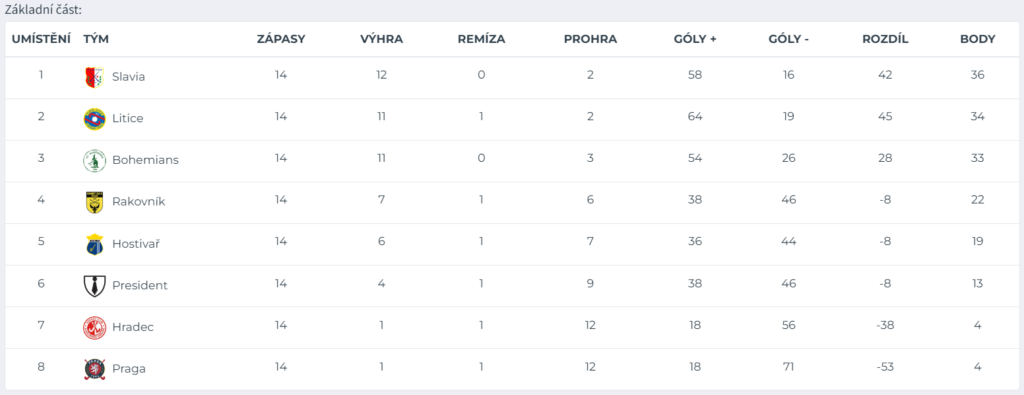Click the Praga team name
Image resolution: width=1024 pixels, height=395 pixels.
click(129, 369)
